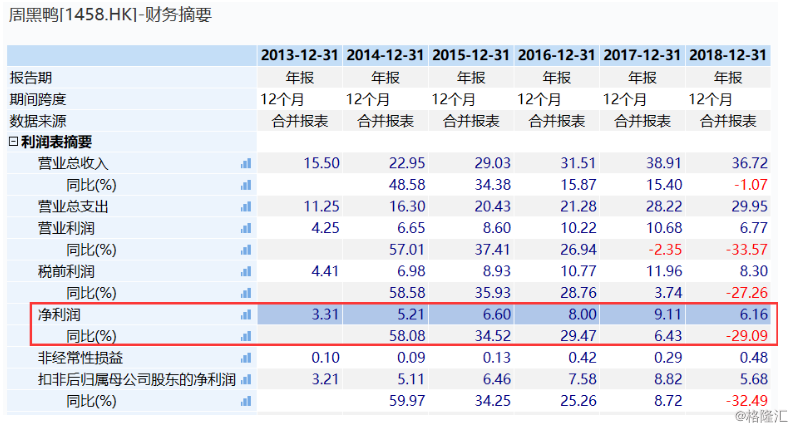The height and width of the screenshot is (430, 795).
Task: Click net profit value 9.11 for 2017
Action: point(668,315)
